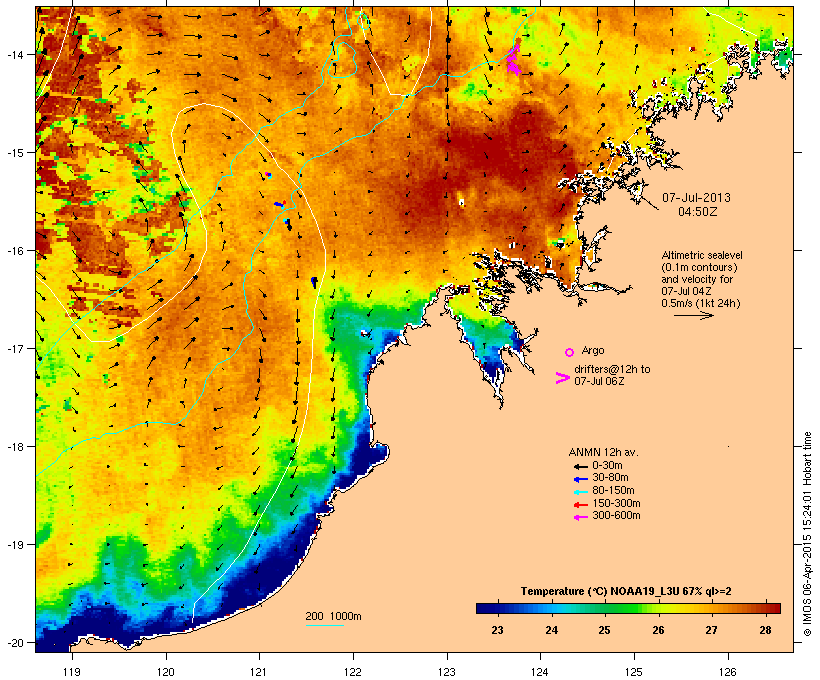
Task: Click the 07-Jul-2013 date label
Action: [696, 198]
